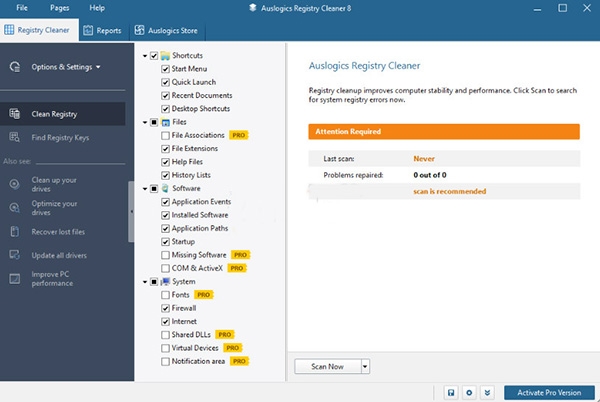Click the Software category icon
This screenshot has height=402, width=600.
click(165, 189)
